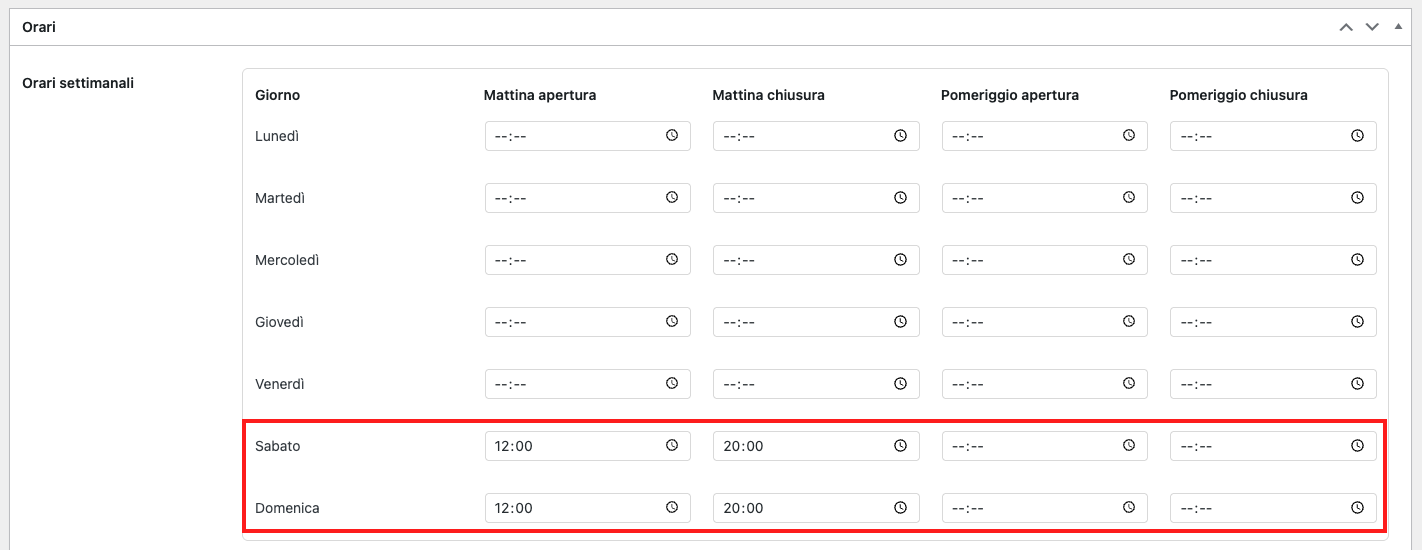Open clock picker for Giovedì Pomeriggio apertura

1129,322
